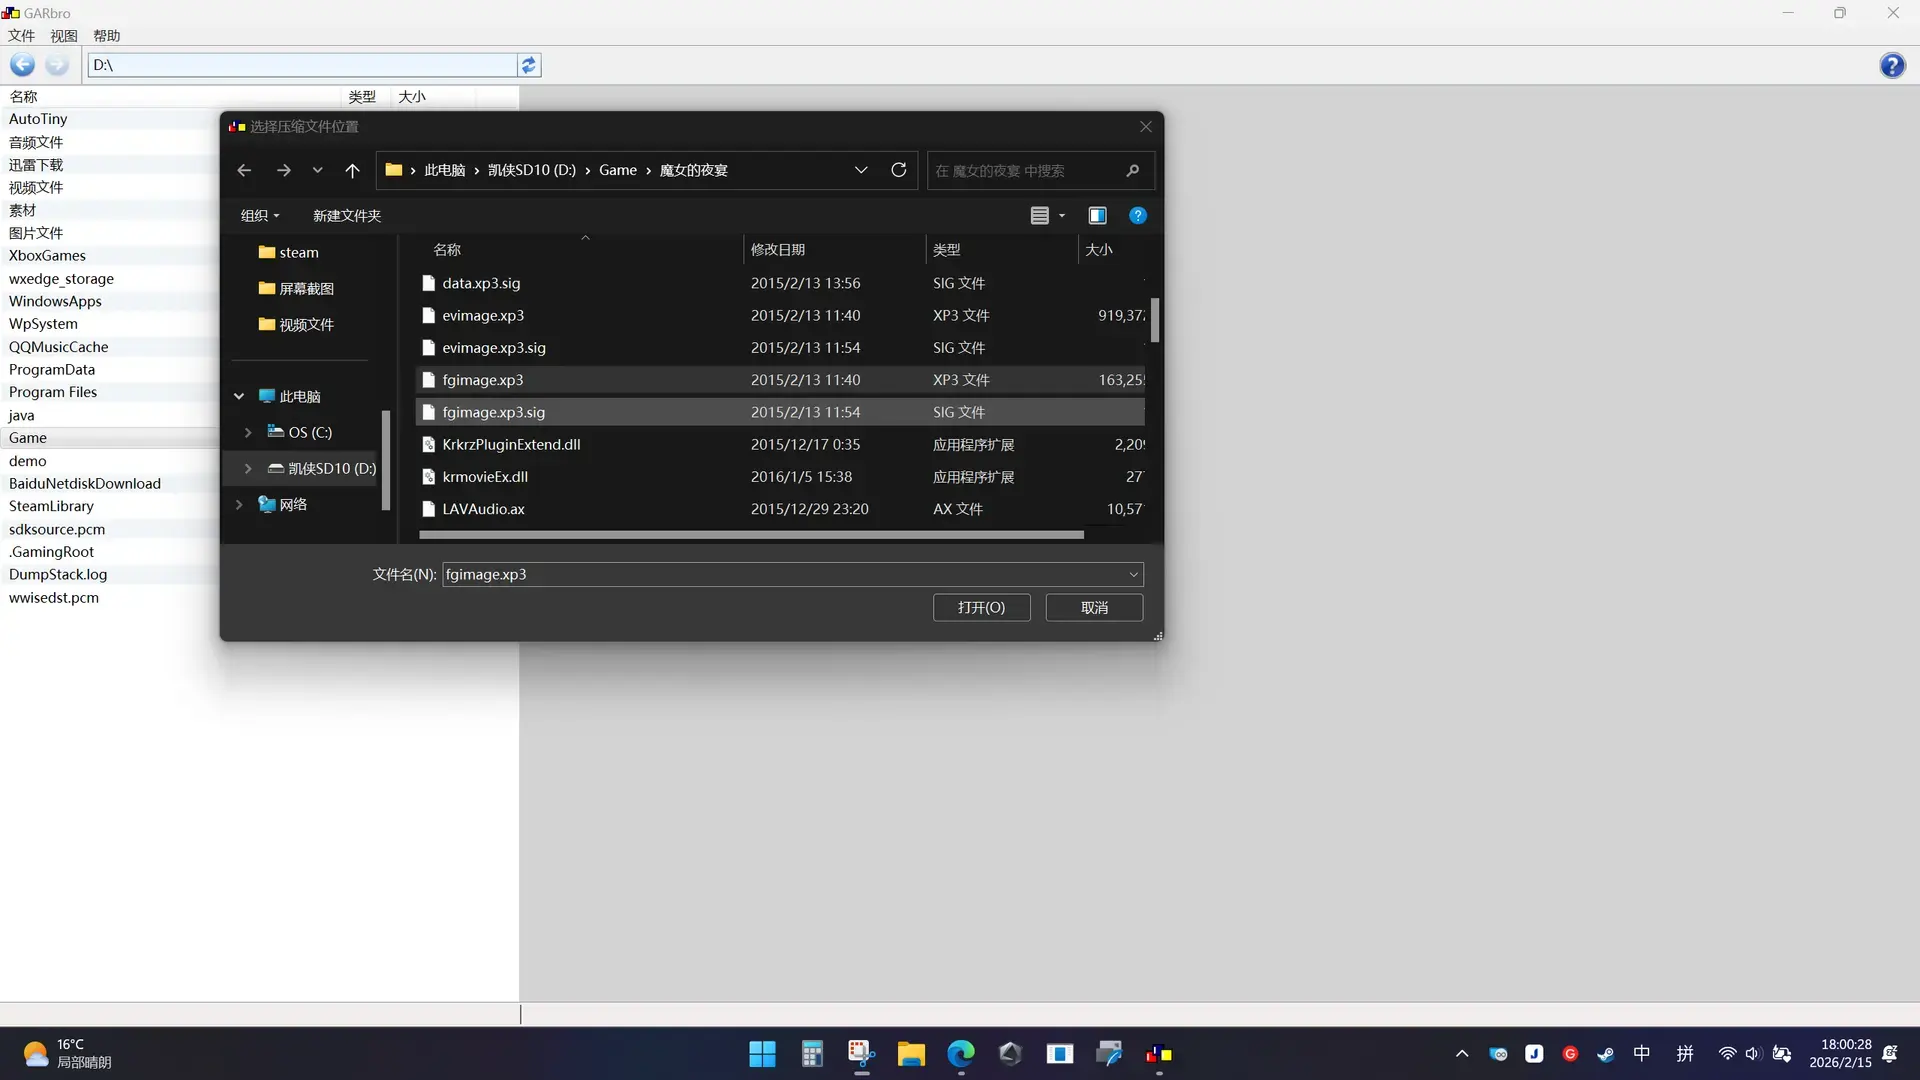Go forward in file dialog

click(284, 170)
